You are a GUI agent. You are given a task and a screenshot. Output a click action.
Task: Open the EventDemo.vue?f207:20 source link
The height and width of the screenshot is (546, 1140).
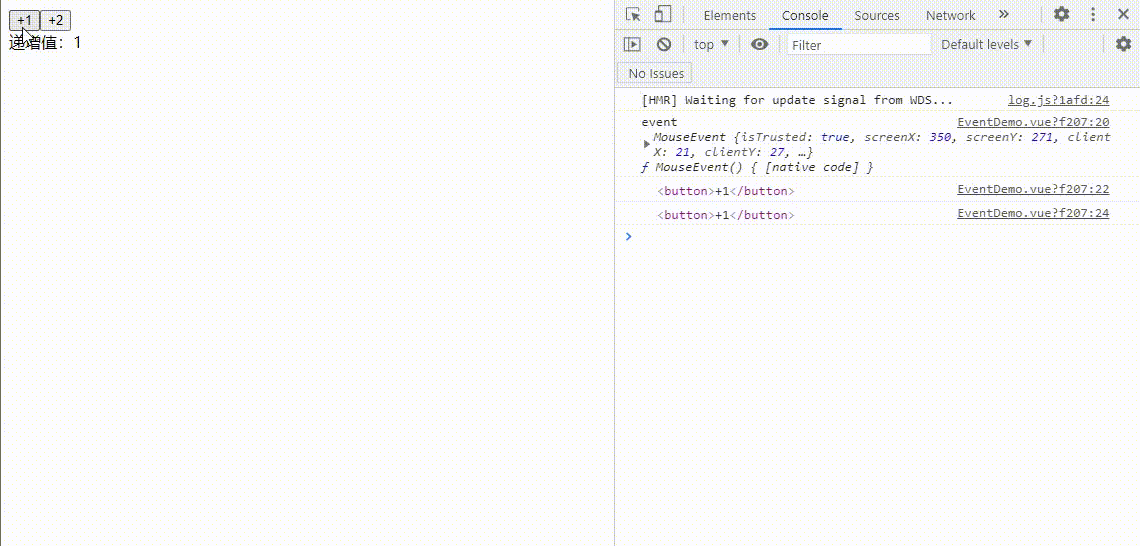tap(1033, 122)
